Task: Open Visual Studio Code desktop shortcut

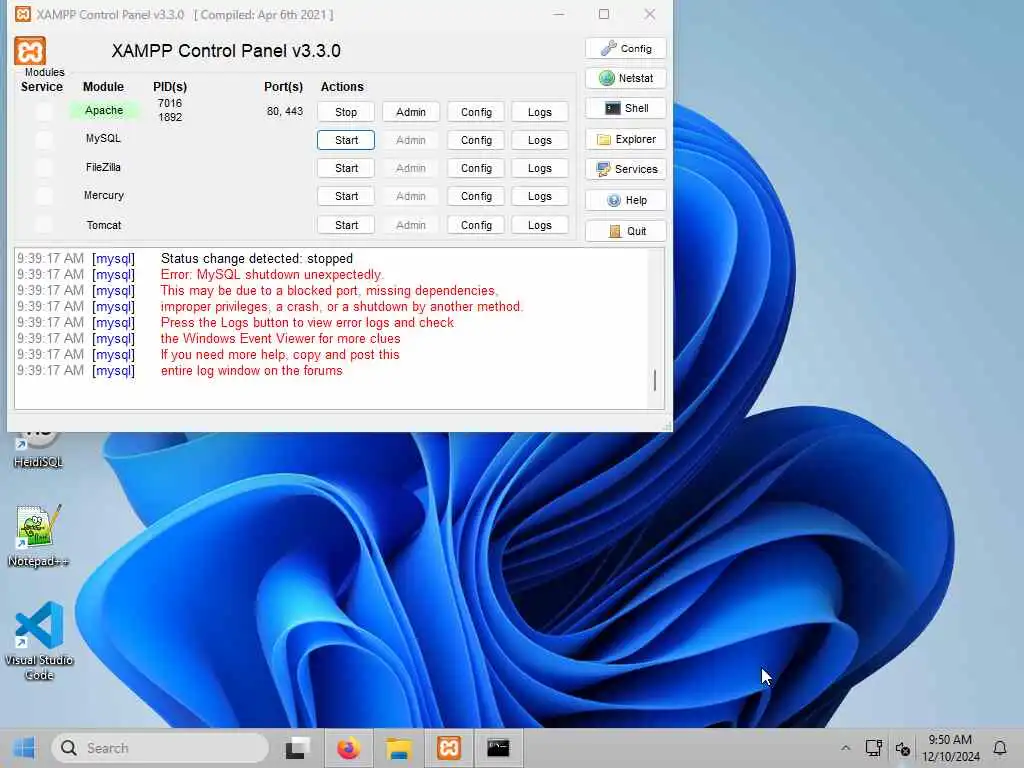Action: point(39,641)
